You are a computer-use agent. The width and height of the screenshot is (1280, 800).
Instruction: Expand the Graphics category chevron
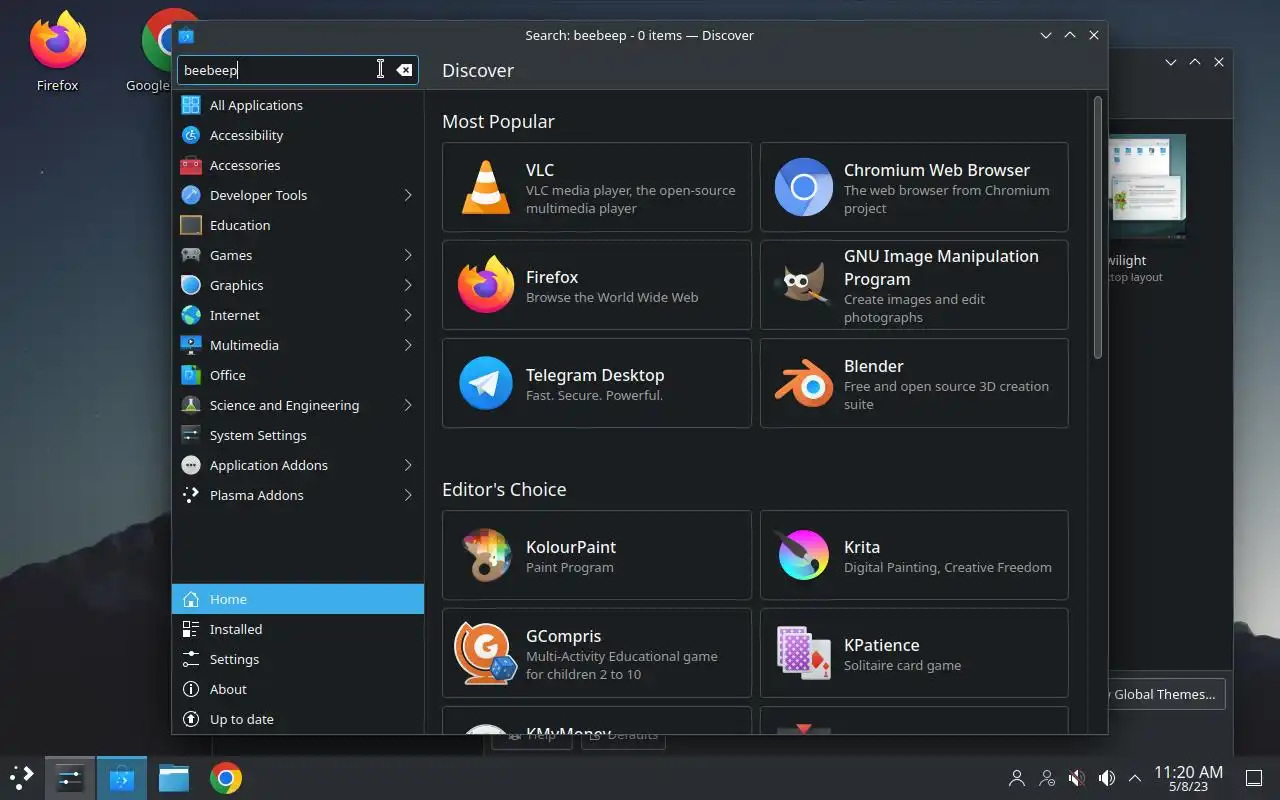408,285
